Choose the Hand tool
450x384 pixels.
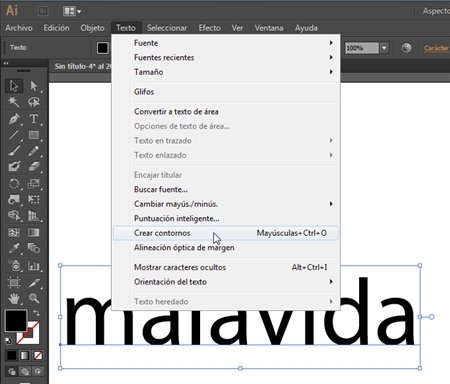[14, 298]
